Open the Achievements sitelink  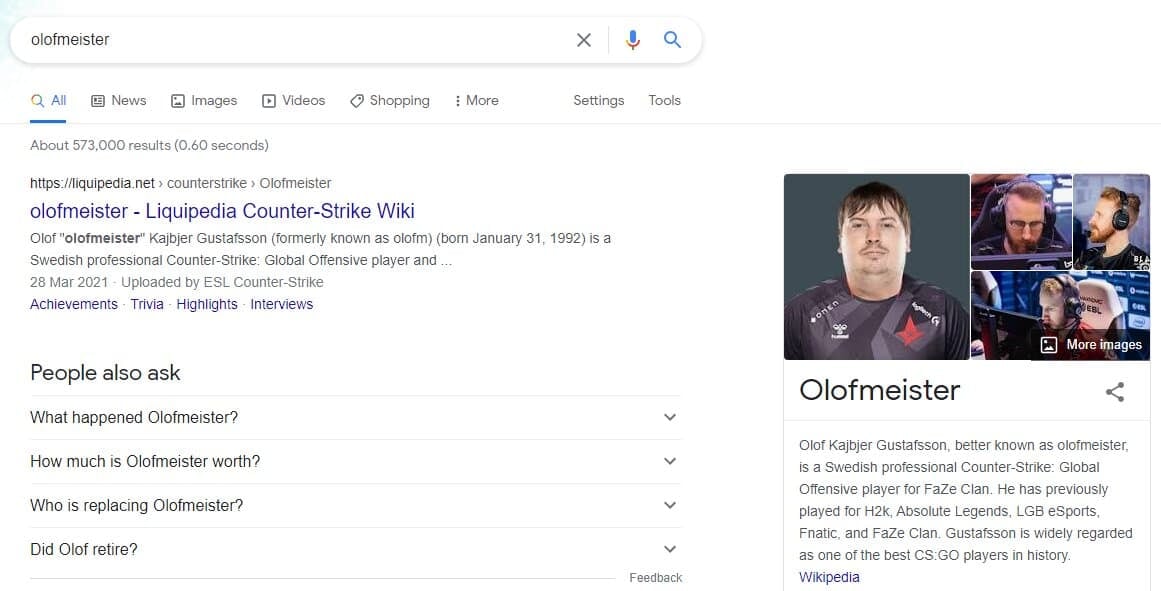(x=74, y=304)
